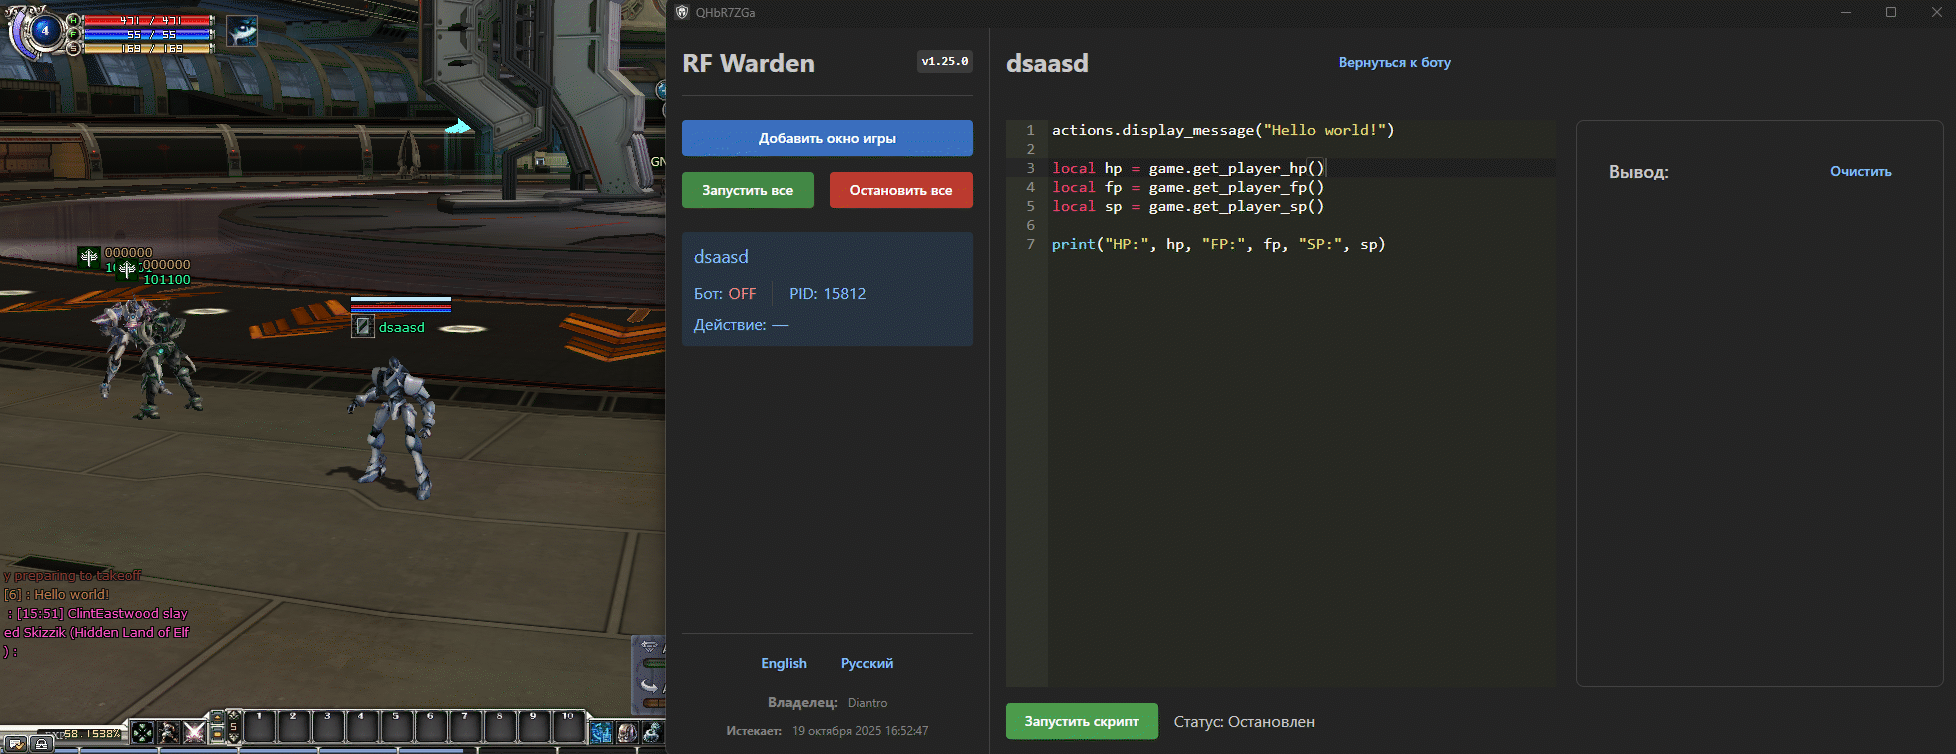Click the diamond arrows icon on game side panel
The image size is (1956, 754).
pos(650,645)
